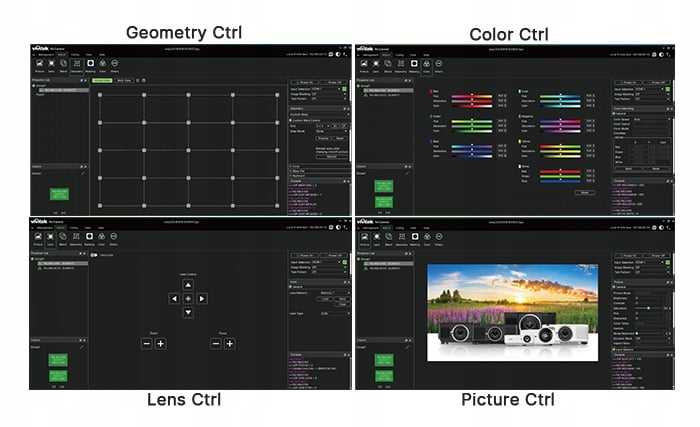The width and height of the screenshot is (700, 427).
Task: Click the Zoom plus button in Lens Ctrl
Action: (x=160, y=343)
